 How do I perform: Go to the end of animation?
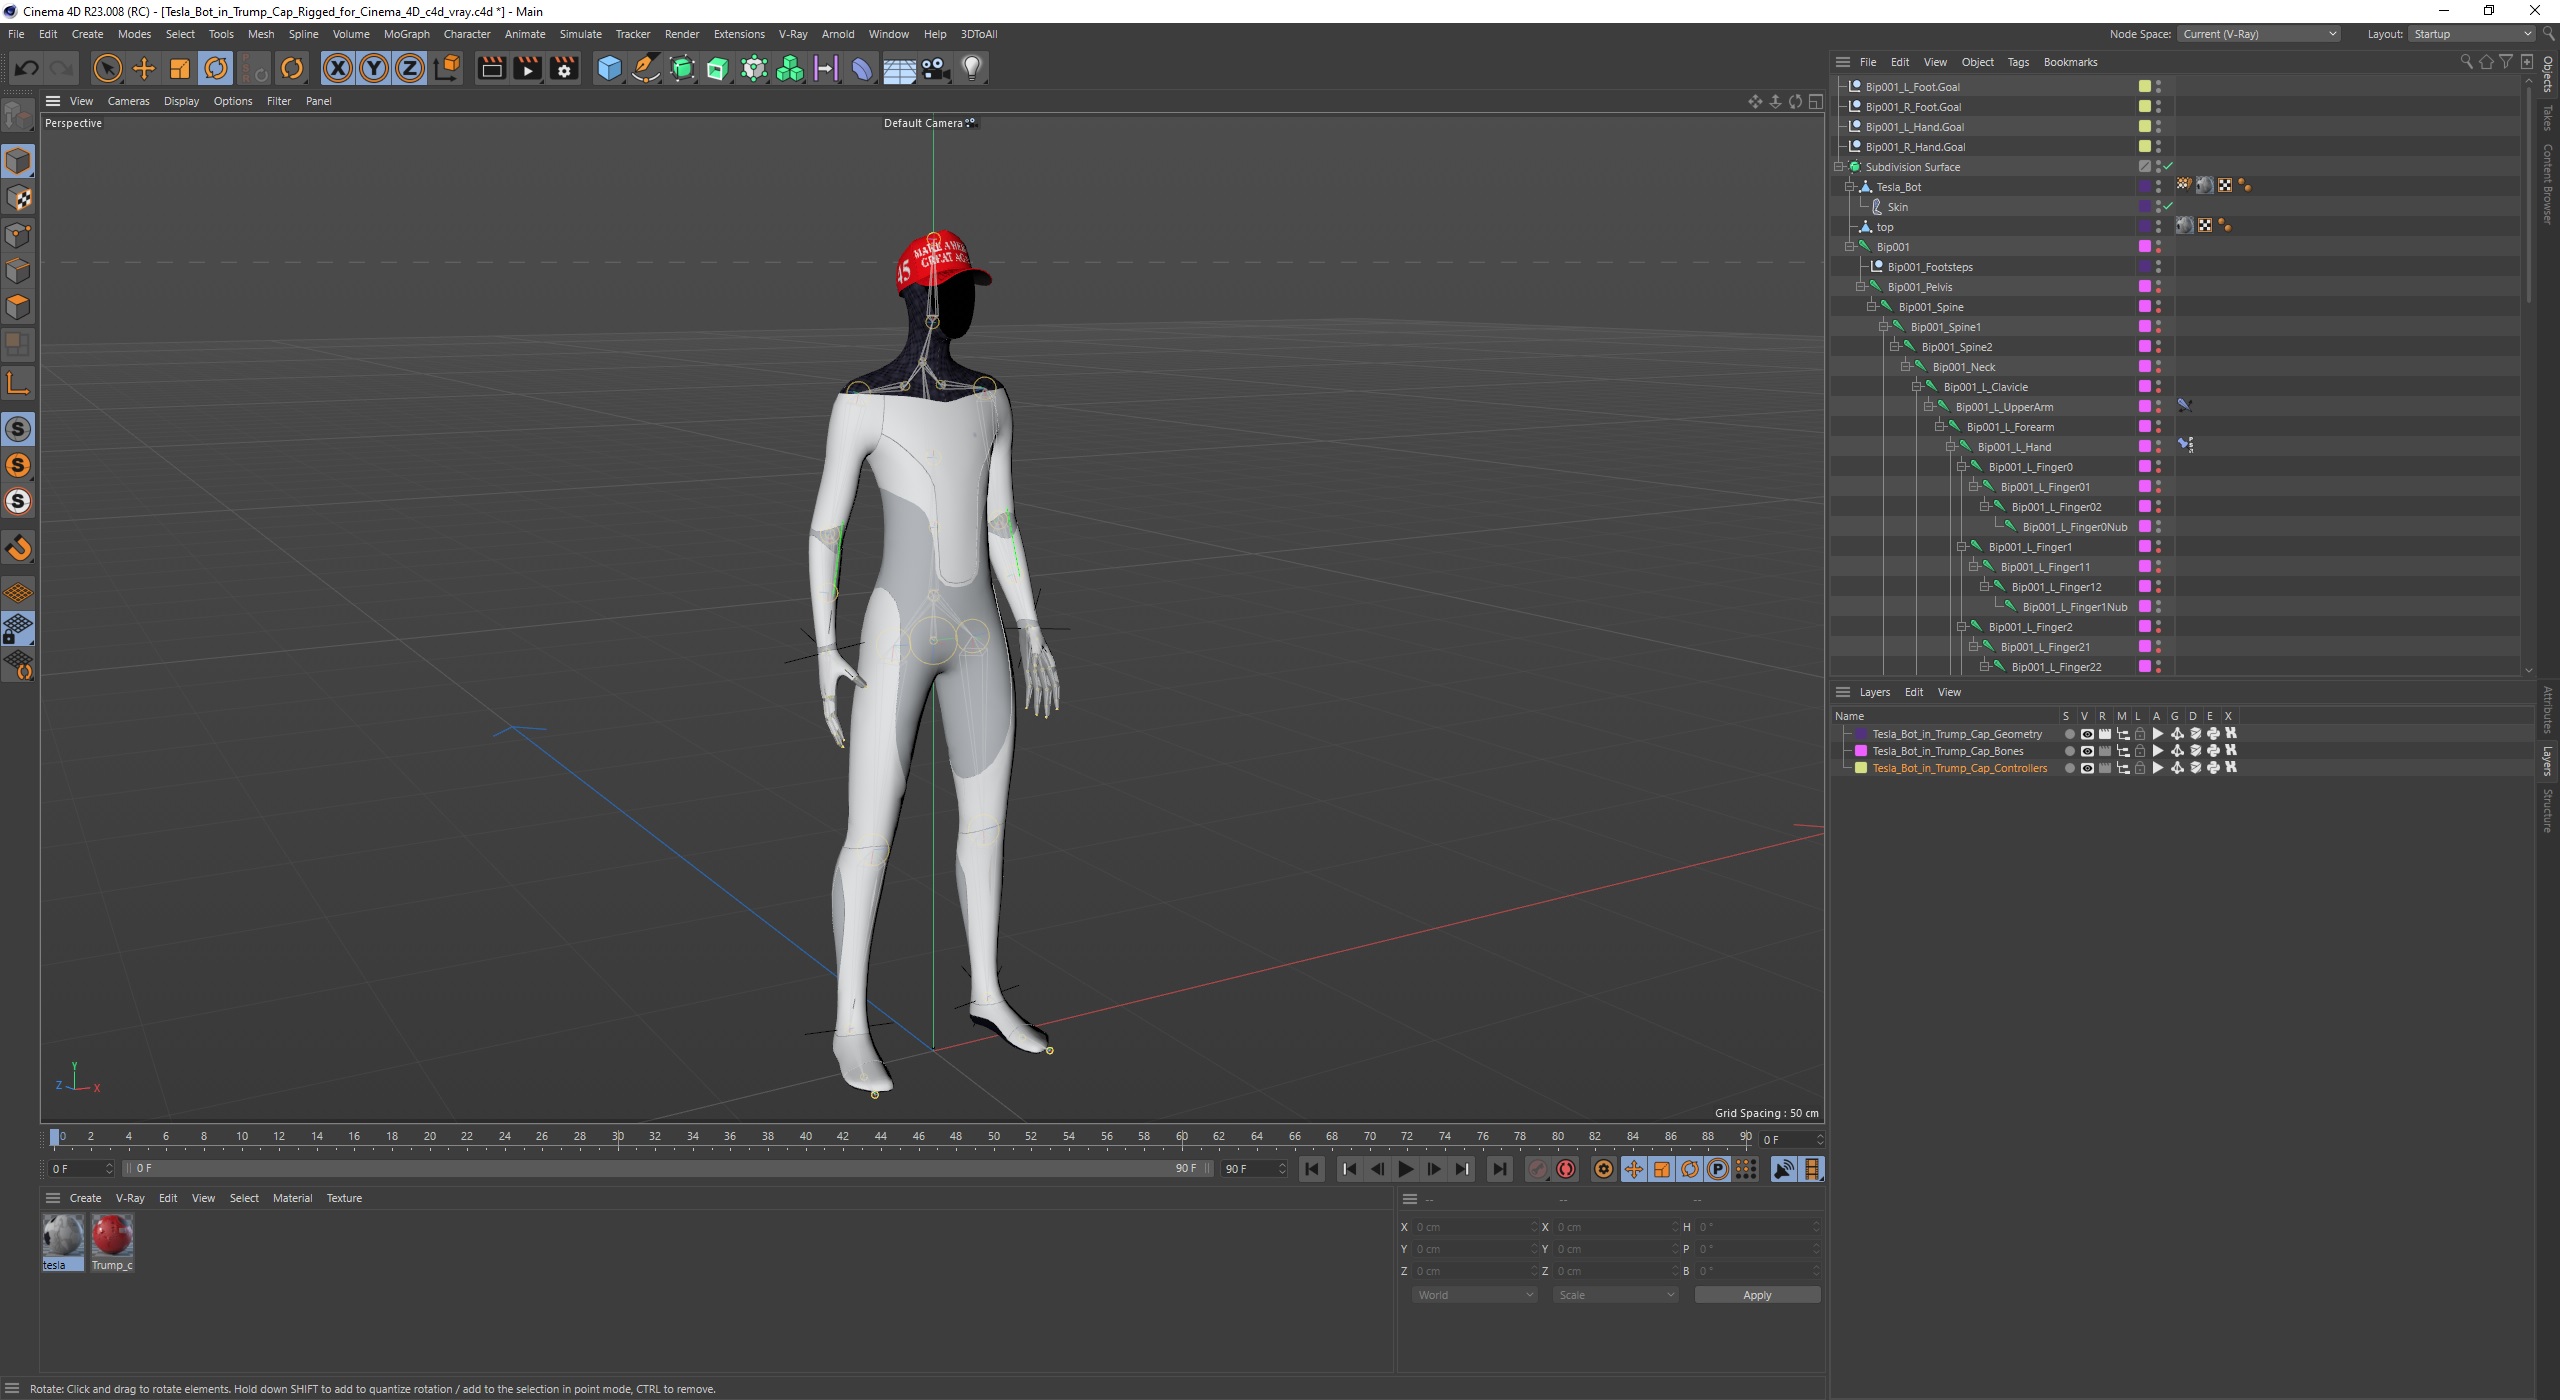pyautogui.click(x=1498, y=1169)
